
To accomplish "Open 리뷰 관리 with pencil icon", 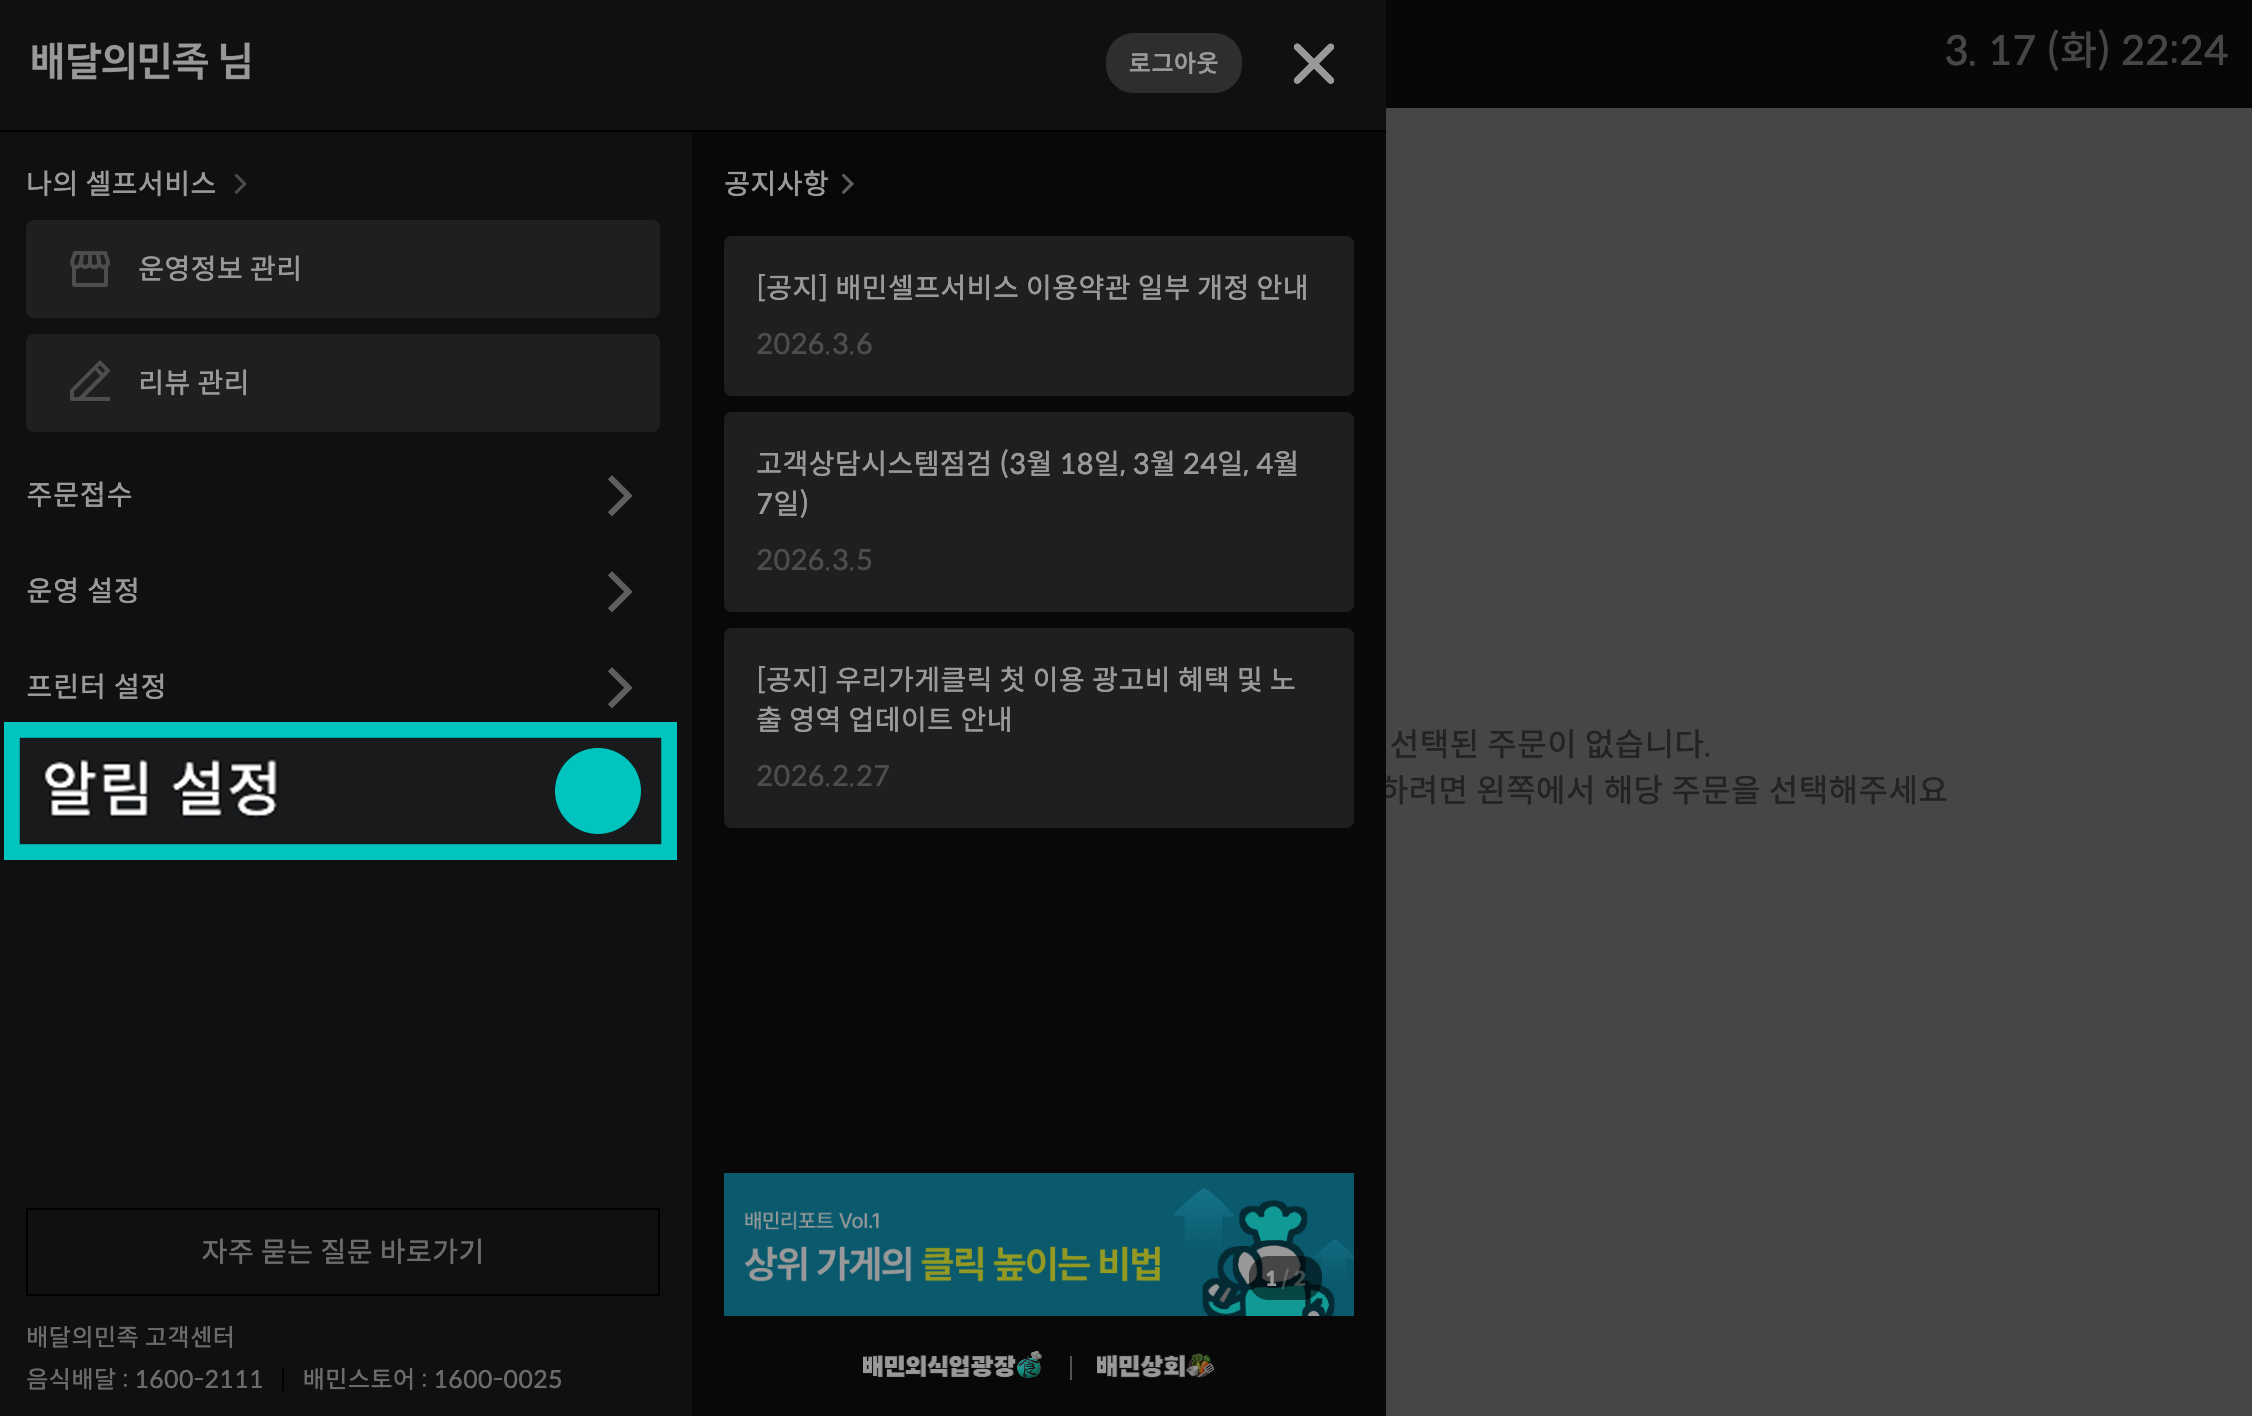I will (x=343, y=383).
